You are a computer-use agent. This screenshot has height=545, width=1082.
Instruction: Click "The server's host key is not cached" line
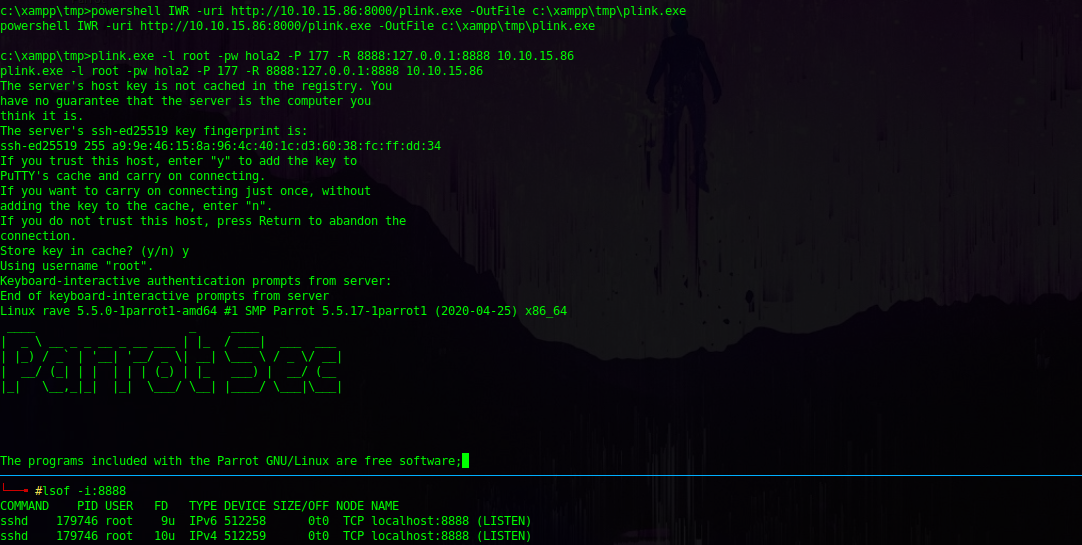click(x=196, y=86)
